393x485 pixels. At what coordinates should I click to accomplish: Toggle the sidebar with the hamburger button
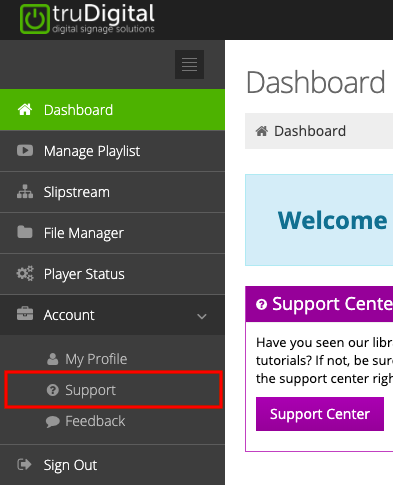[189, 64]
